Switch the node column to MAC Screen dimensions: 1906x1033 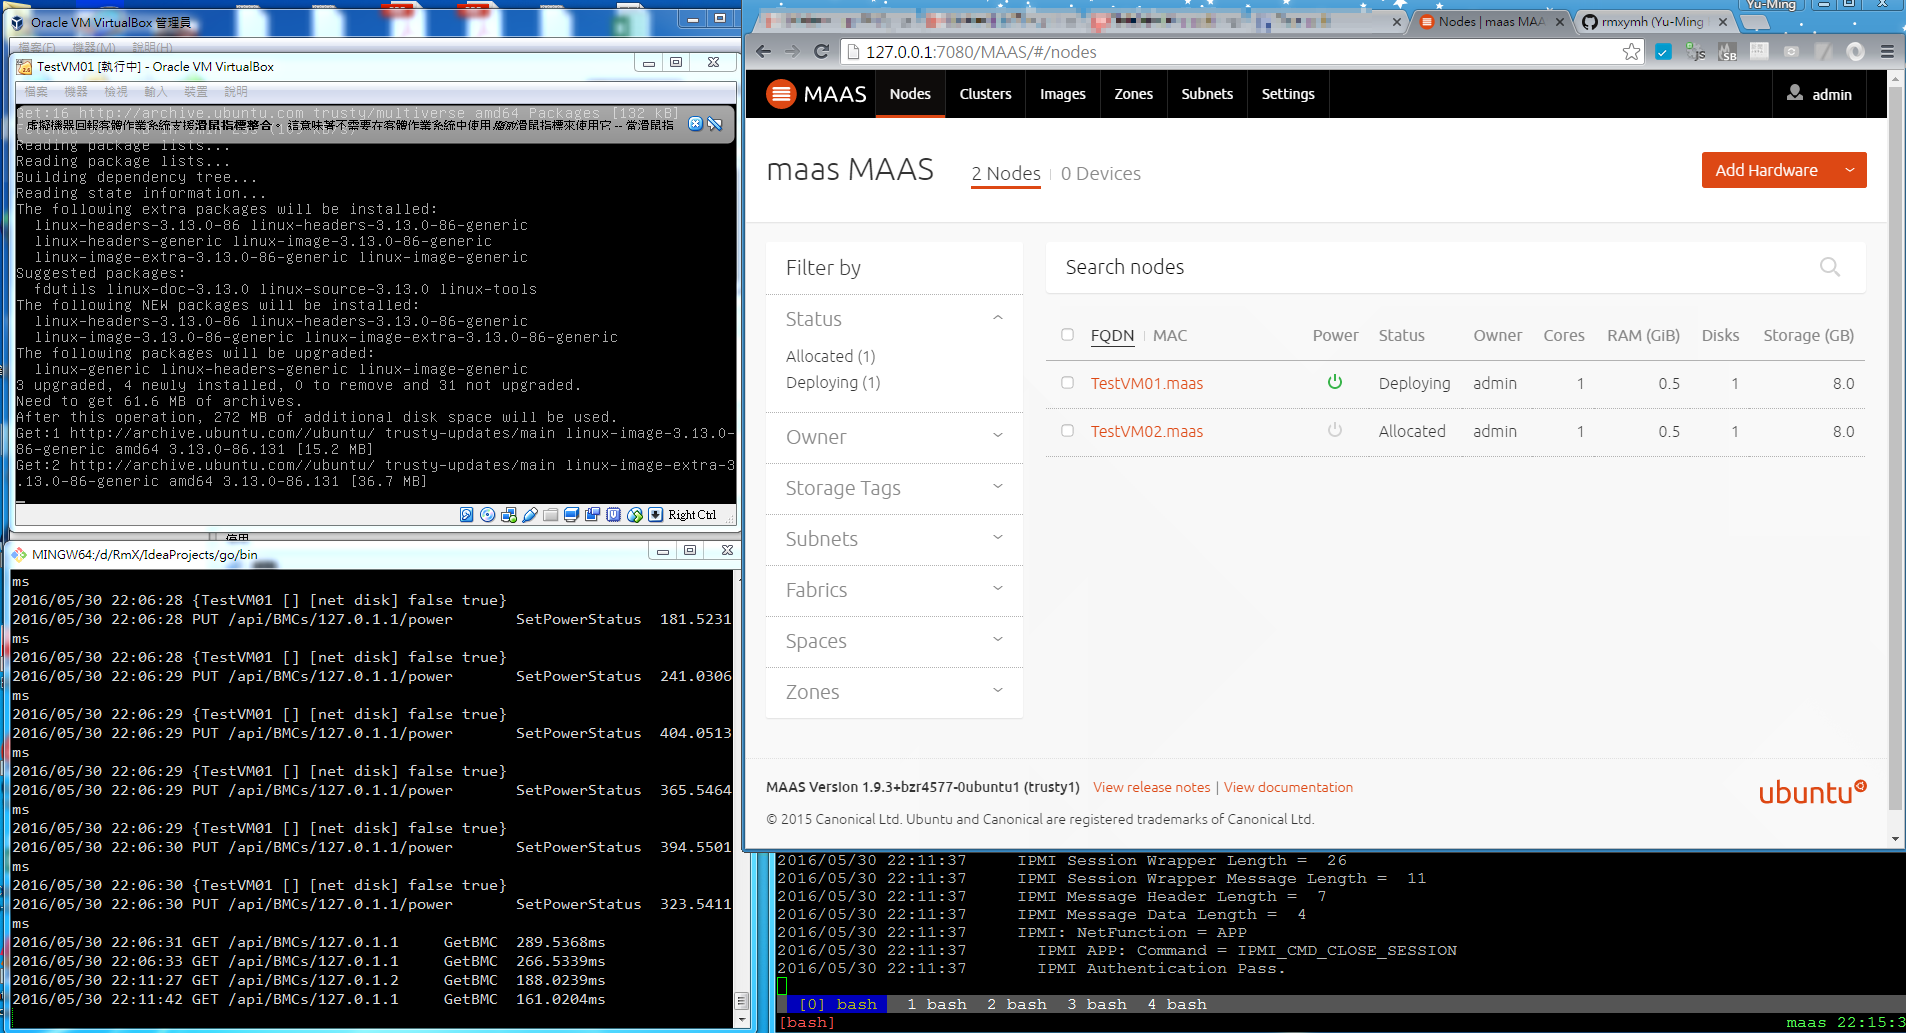point(1170,335)
